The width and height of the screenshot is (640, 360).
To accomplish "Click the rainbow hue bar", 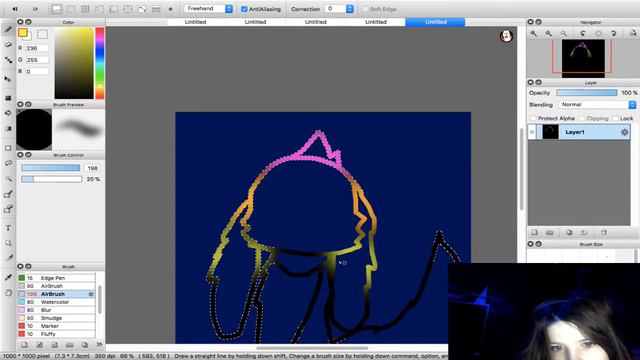I will [x=100, y=63].
